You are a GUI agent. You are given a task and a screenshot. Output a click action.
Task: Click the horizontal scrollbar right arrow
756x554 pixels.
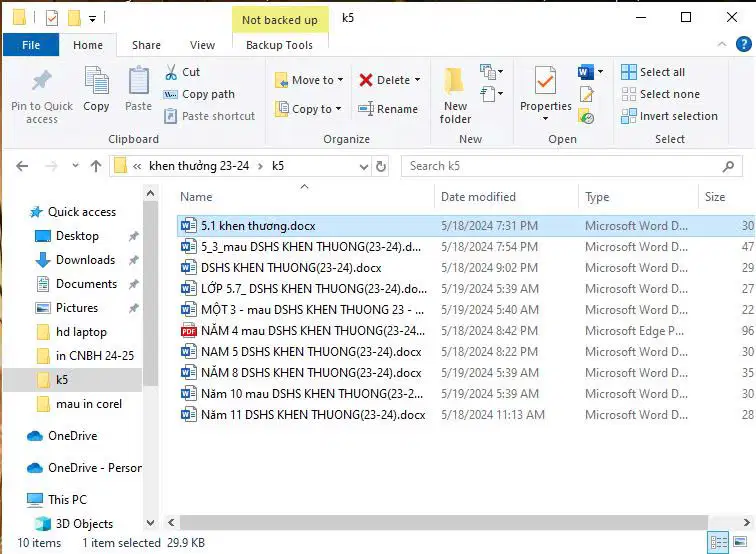746,522
